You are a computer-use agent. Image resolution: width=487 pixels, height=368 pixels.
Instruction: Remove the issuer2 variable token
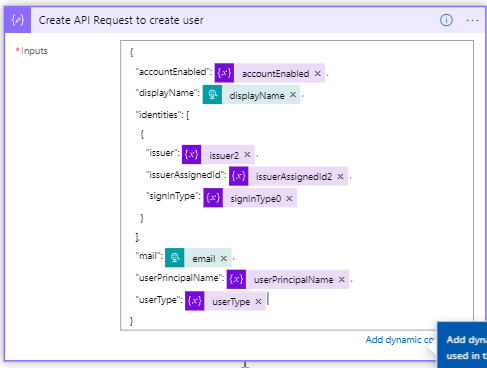(247, 155)
